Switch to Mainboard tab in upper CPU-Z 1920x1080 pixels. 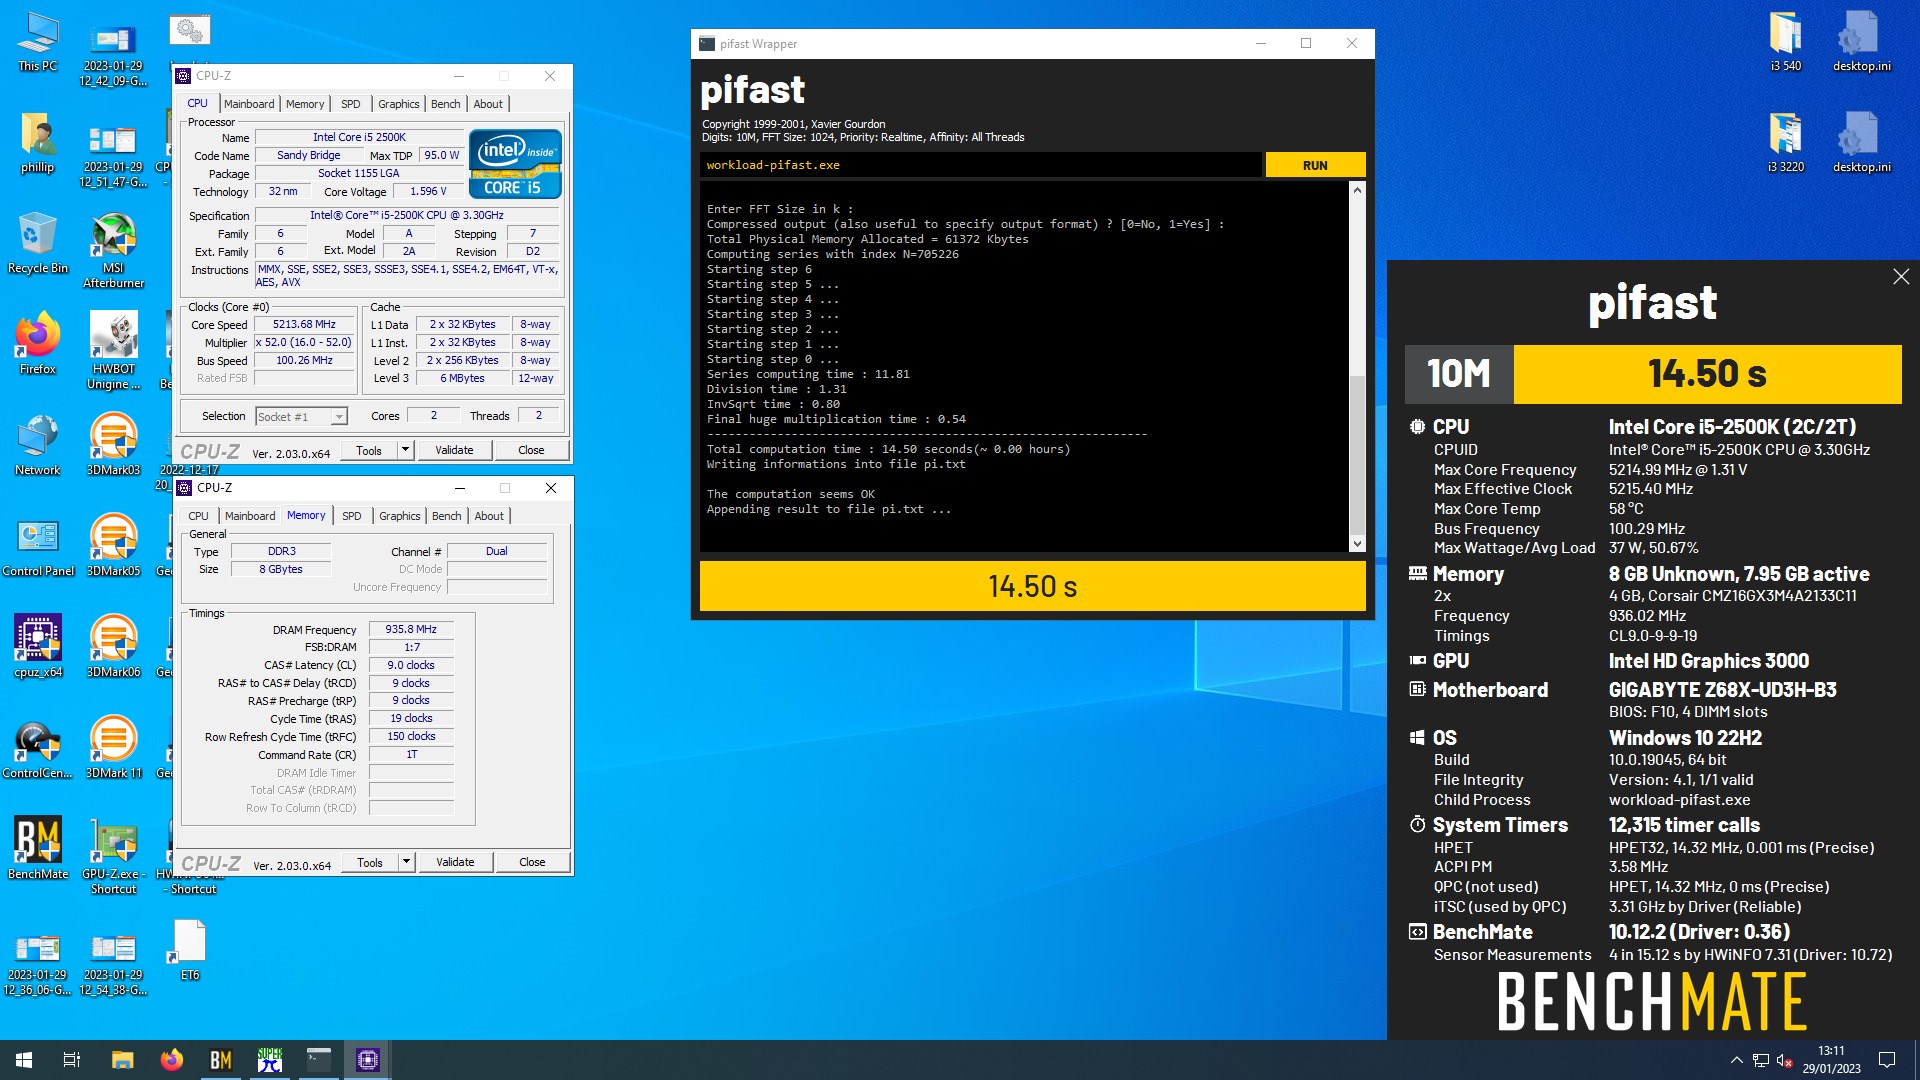[249, 104]
